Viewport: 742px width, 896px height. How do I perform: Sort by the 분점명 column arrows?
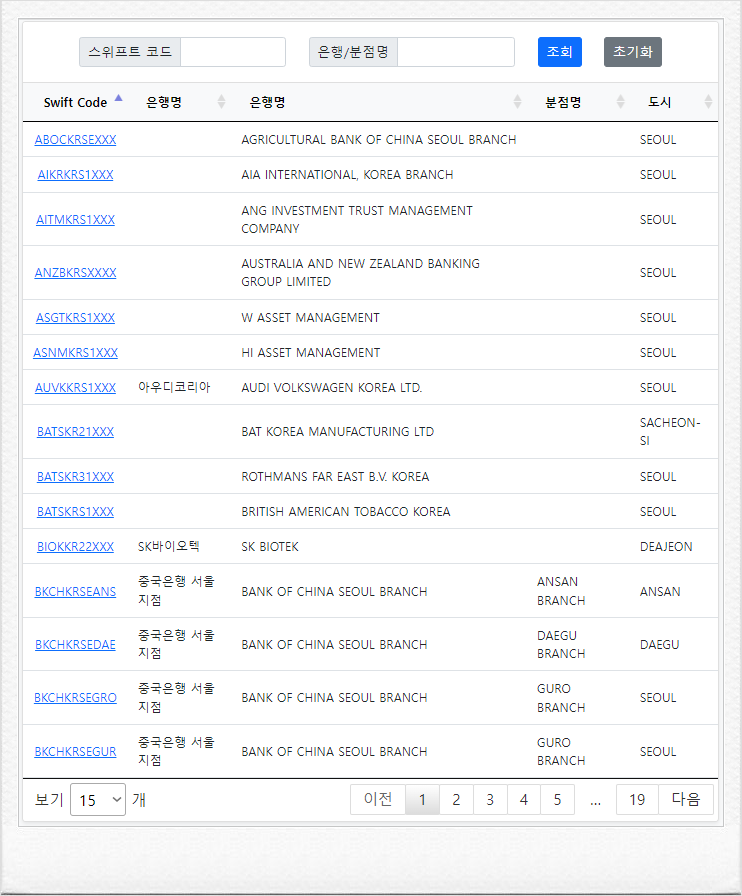[620, 102]
